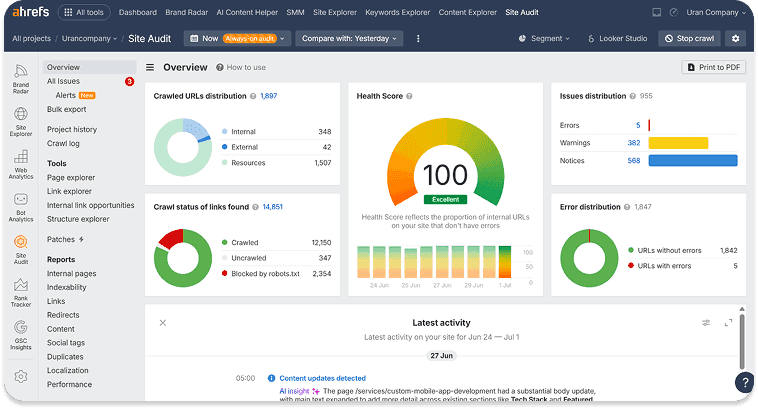
Task: Close the Latest activity panel
Action: coord(163,323)
